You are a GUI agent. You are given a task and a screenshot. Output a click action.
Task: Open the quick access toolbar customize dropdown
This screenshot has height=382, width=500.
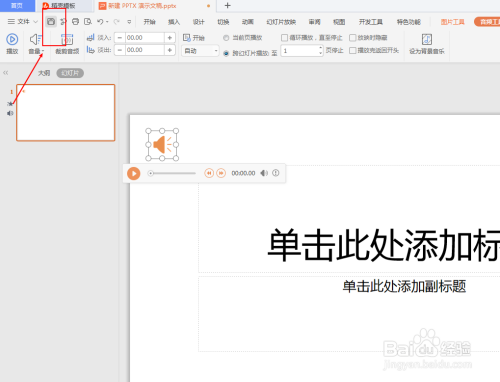[129, 22]
